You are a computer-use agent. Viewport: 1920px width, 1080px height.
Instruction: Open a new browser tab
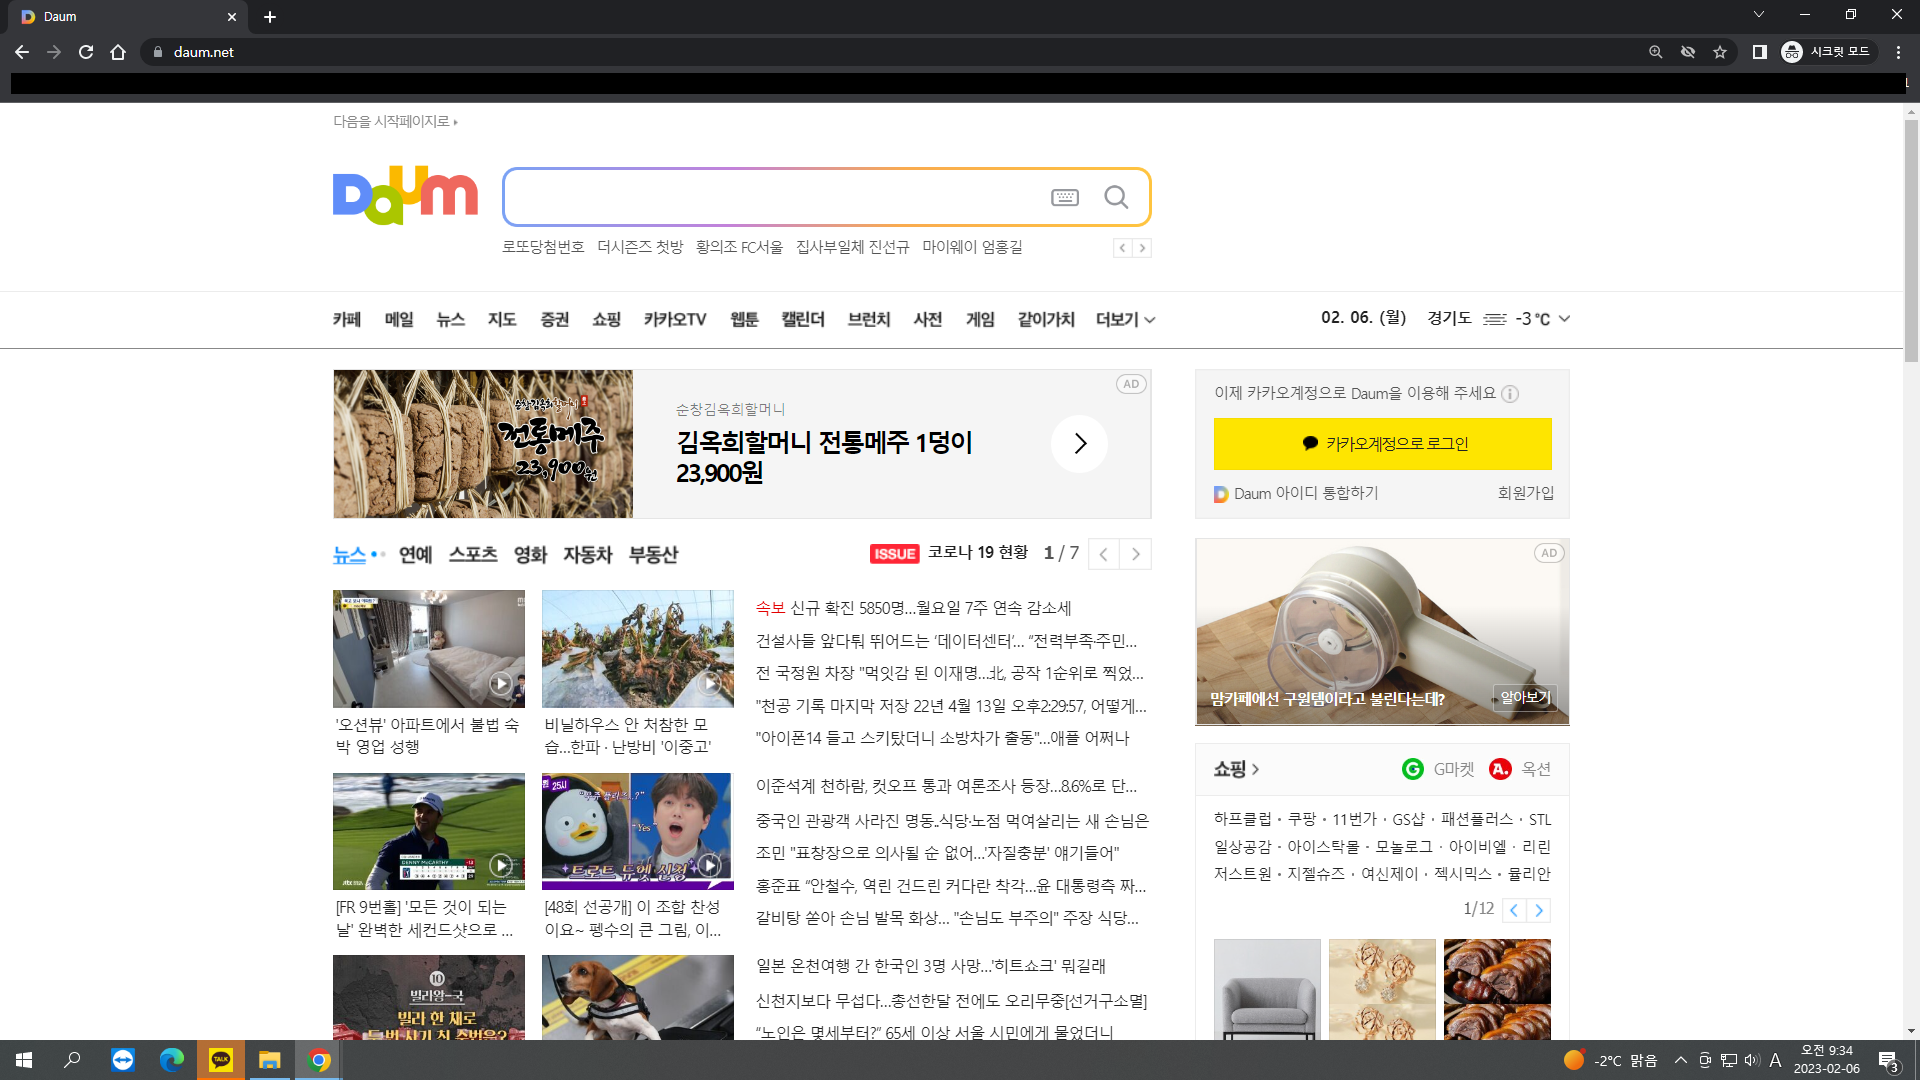pyautogui.click(x=270, y=17)
